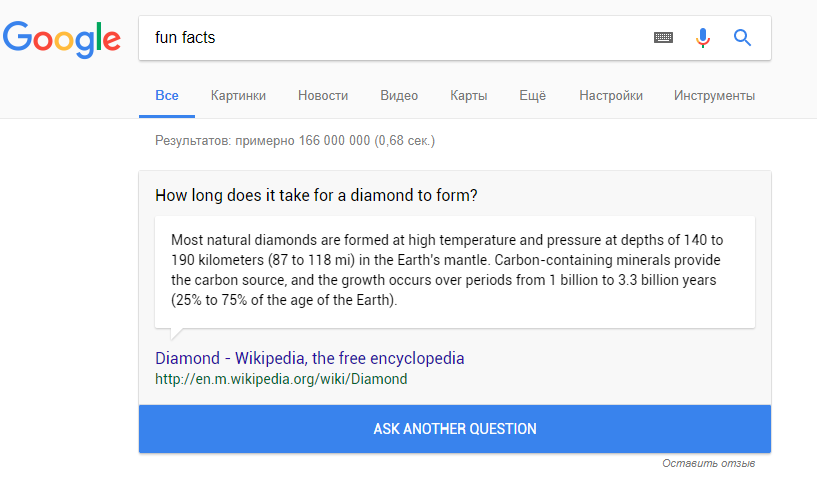817x483 pixels.
Task: Click the Google logo
Action: (x=61, y=38)
